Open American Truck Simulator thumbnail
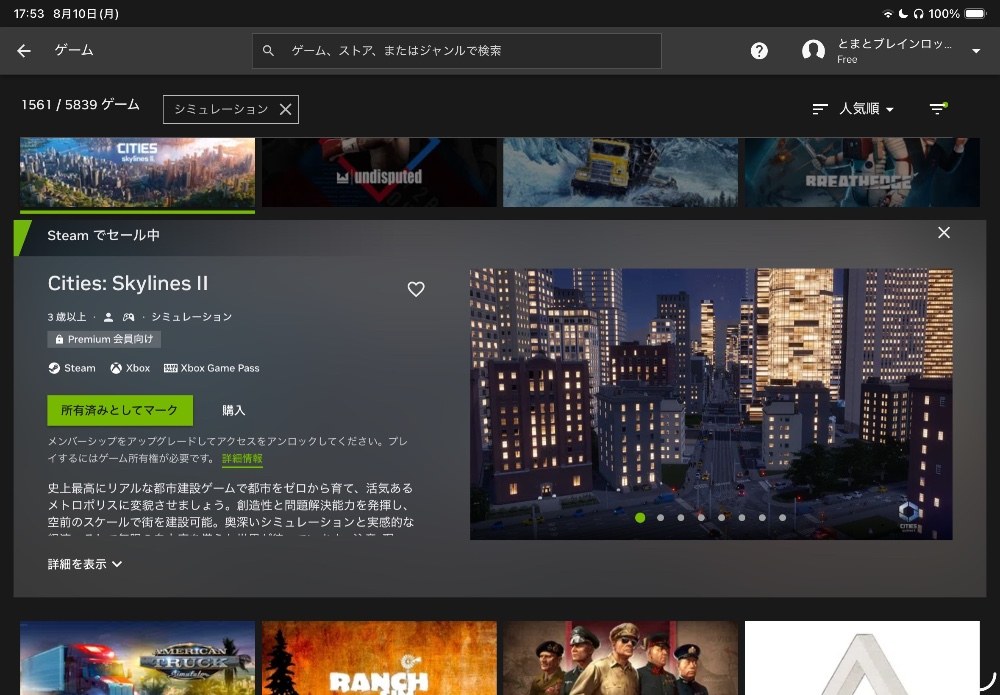The height and width of the screenshot is (695, 1000). [x=137, y=658]
